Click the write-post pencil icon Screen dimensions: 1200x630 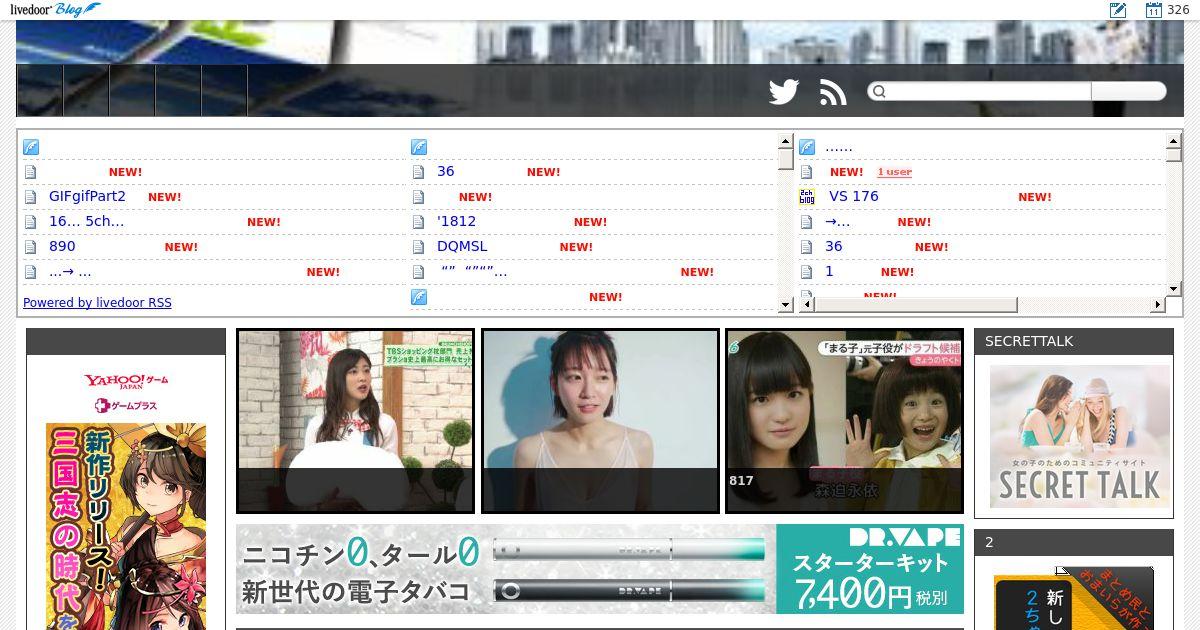click(1118, 10)
